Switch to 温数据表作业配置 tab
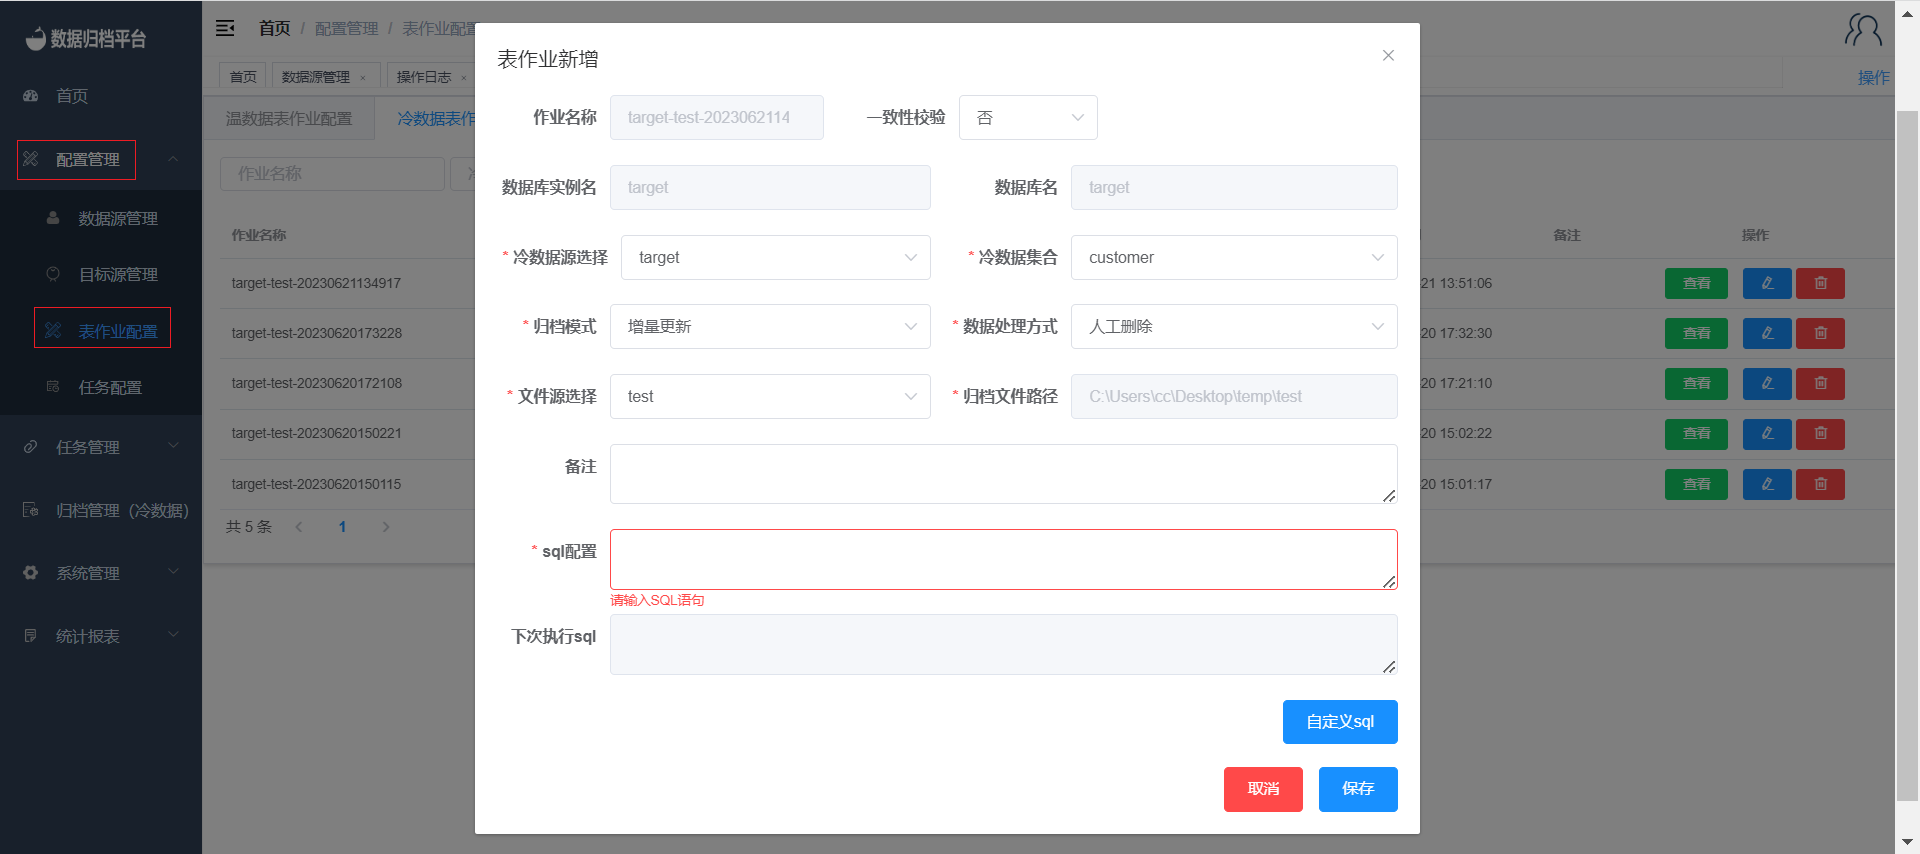Screen dimensions: 1920x854 pyautogui.click(x=289, y=119)
